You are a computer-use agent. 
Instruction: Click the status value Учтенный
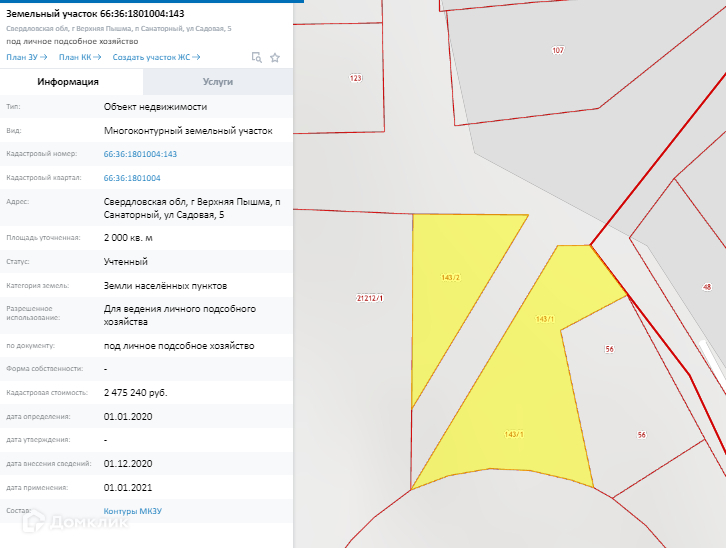tap(125, 262)
